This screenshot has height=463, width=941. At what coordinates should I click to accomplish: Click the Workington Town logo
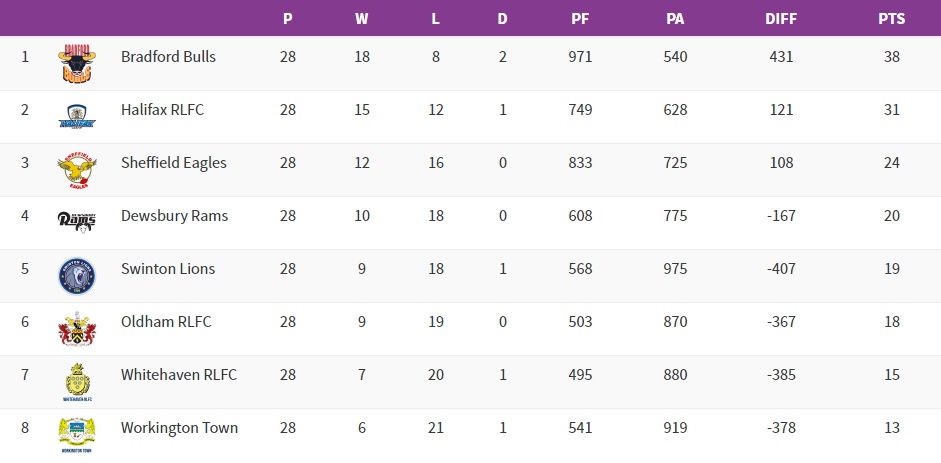pos(76,435)
